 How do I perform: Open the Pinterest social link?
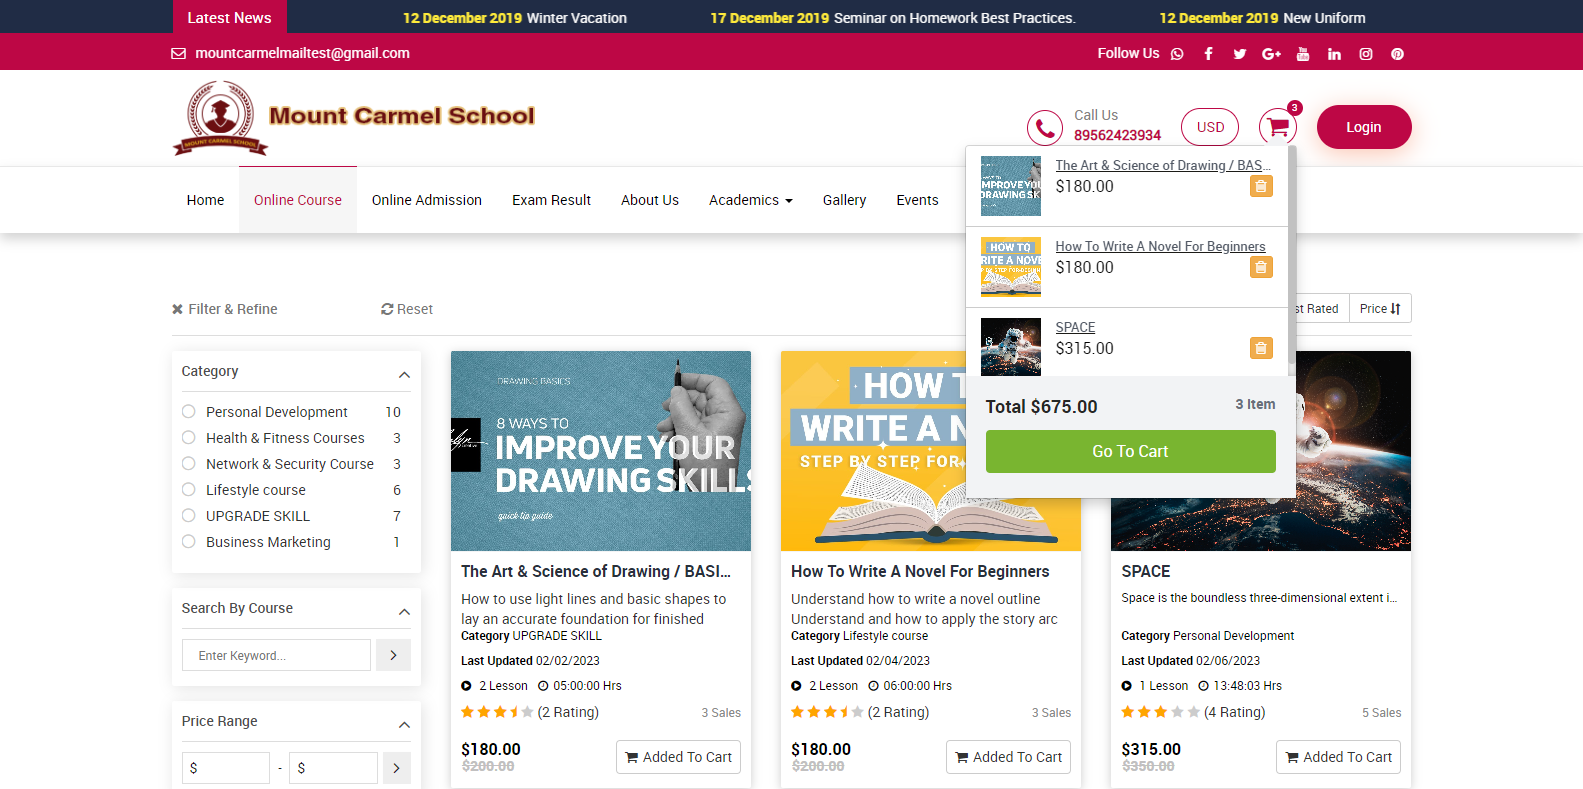coord(1397,54)
